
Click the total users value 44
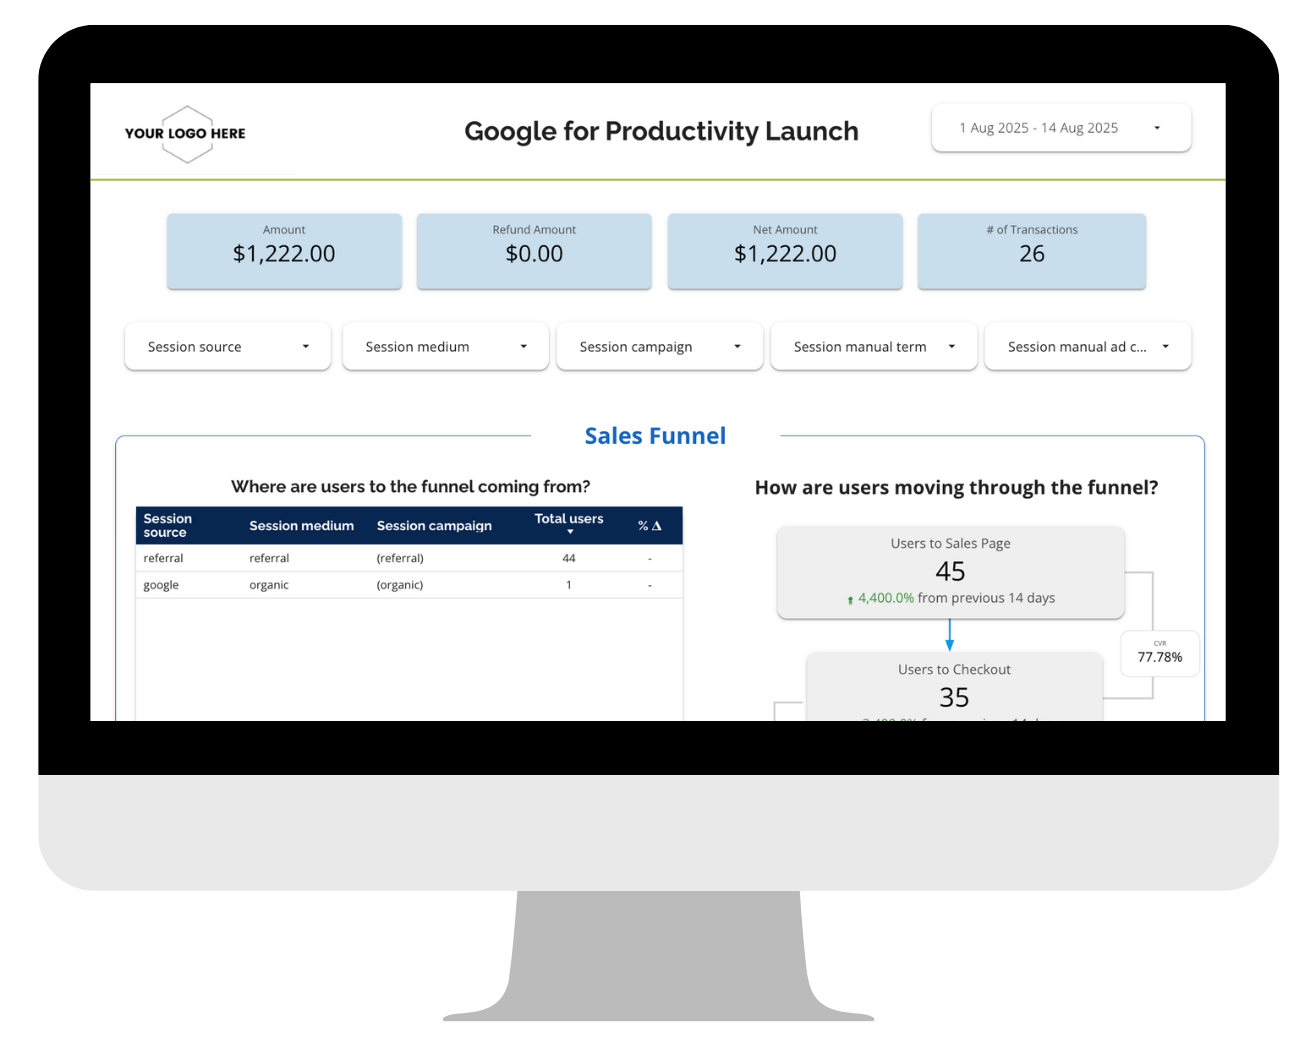tap(569, 558)
